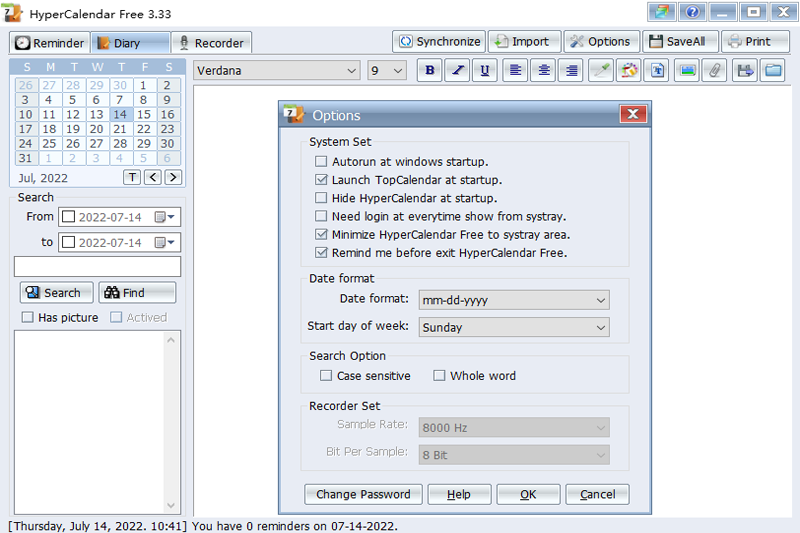Center align the diary text

(544, 70)
